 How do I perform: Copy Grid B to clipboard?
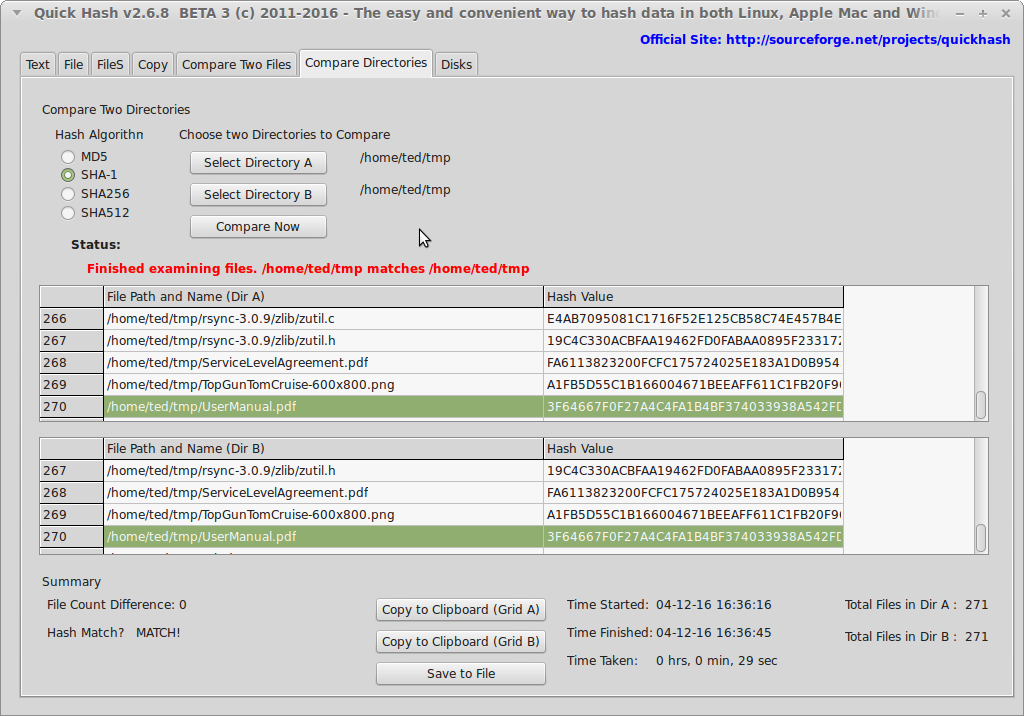pyautogui.click(x=461, y=642)
